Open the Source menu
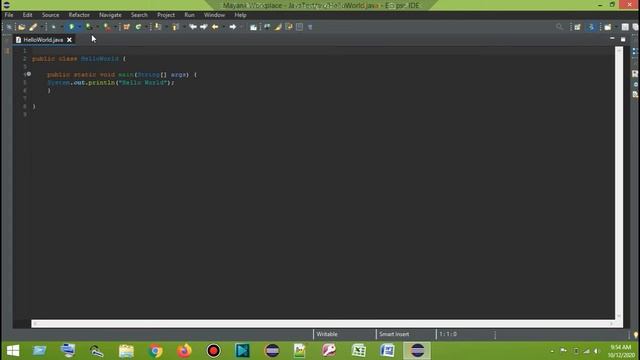The height and width of the screenshot is (360, 640). (x=50, y=15)
